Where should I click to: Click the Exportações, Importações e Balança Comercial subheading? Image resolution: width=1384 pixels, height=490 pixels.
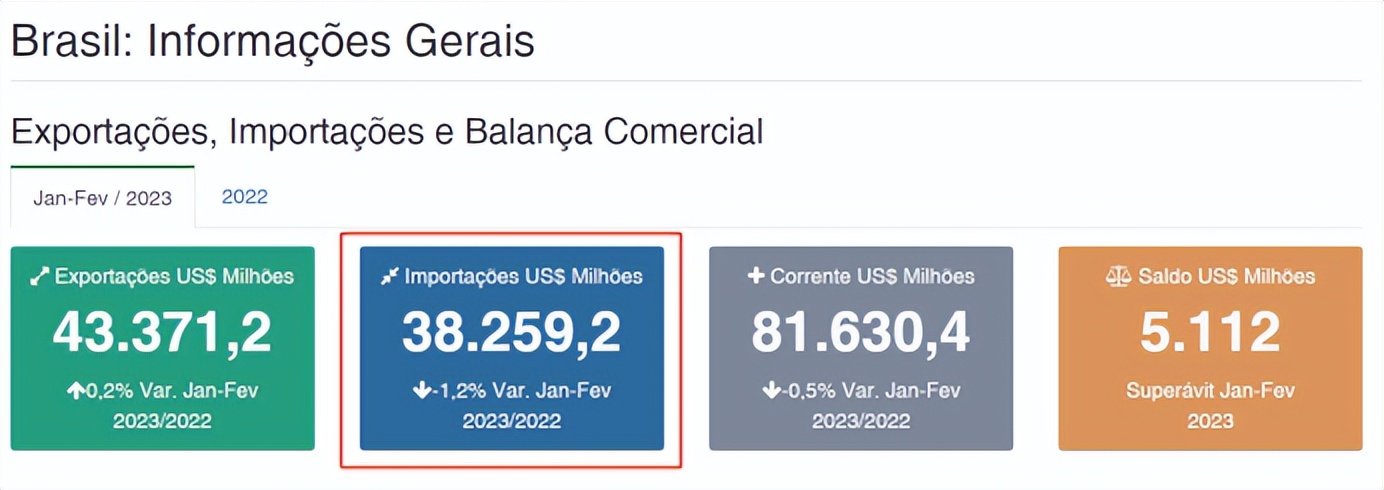point(386,131)
